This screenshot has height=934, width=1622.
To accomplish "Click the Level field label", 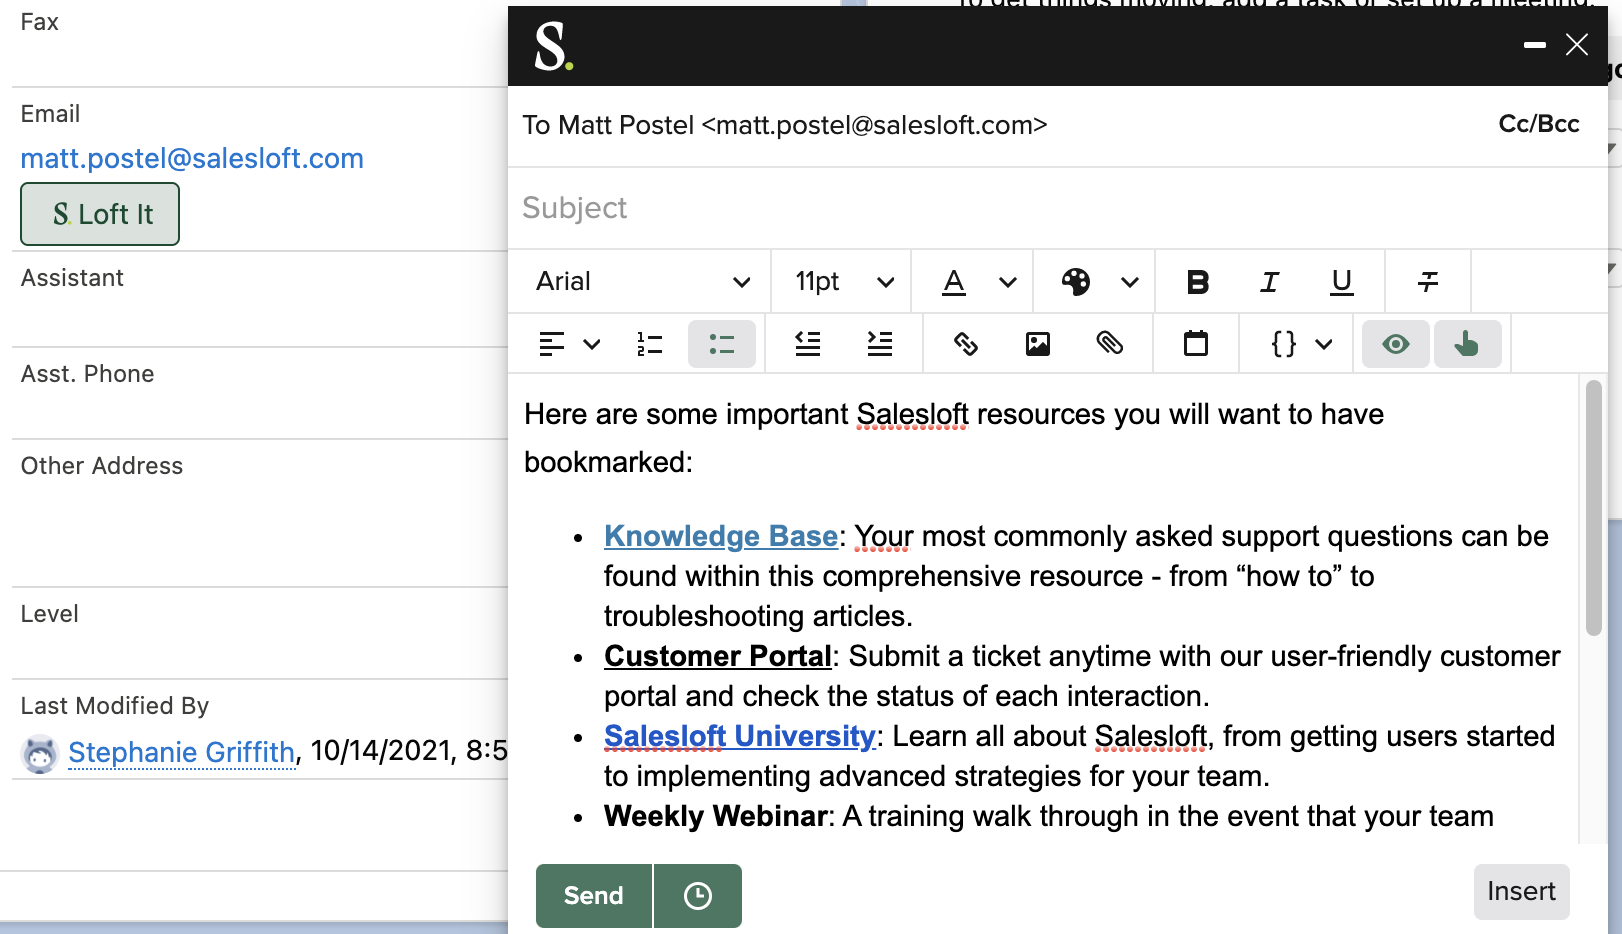I will point(50,614).
